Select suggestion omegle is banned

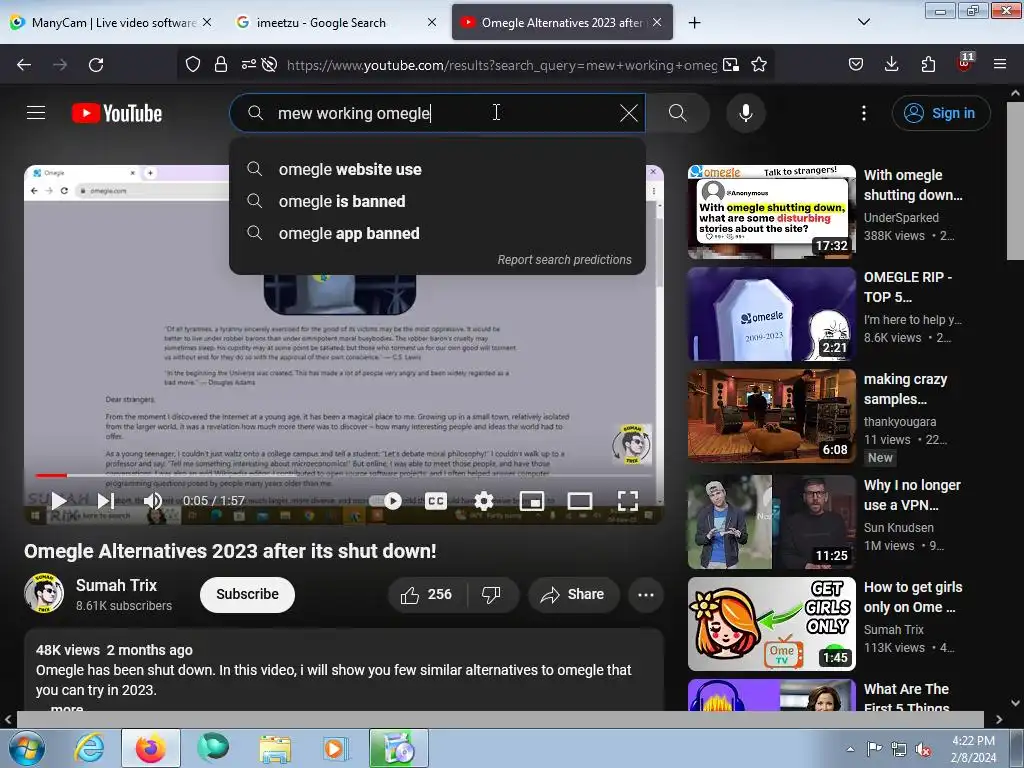pos(438,201)
